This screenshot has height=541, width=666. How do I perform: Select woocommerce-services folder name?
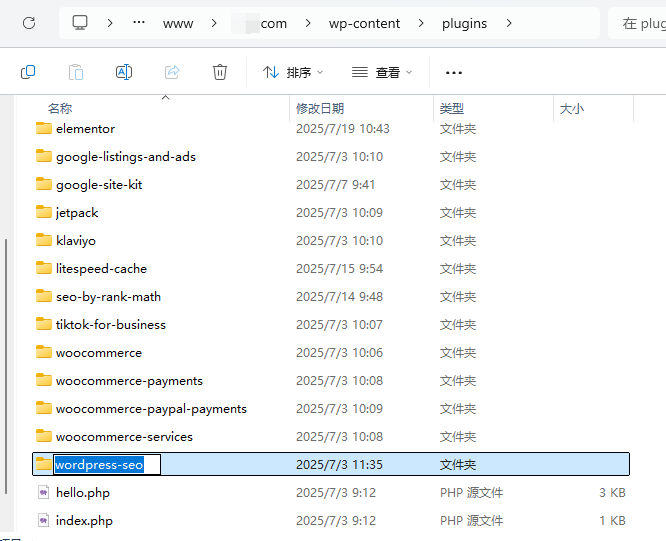click(124, 437)
